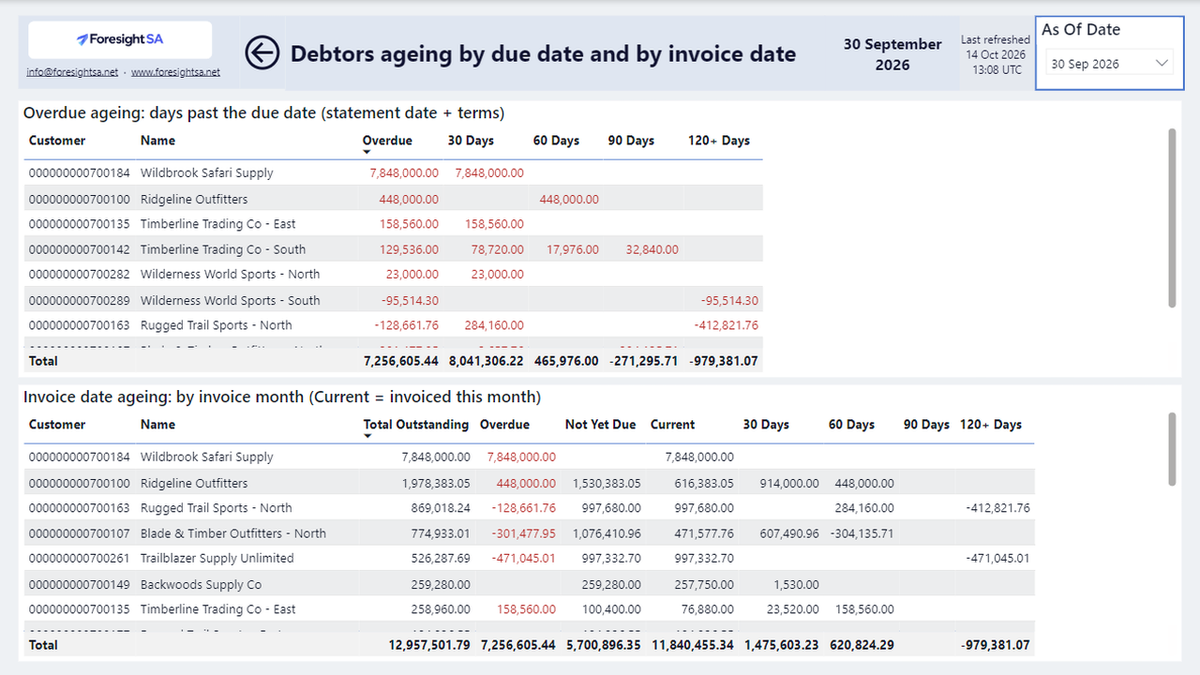The height and width of the screenshot is (675, 1200).
Task: Sort invoice table by 90 Days header
Action: pos(926,425)
